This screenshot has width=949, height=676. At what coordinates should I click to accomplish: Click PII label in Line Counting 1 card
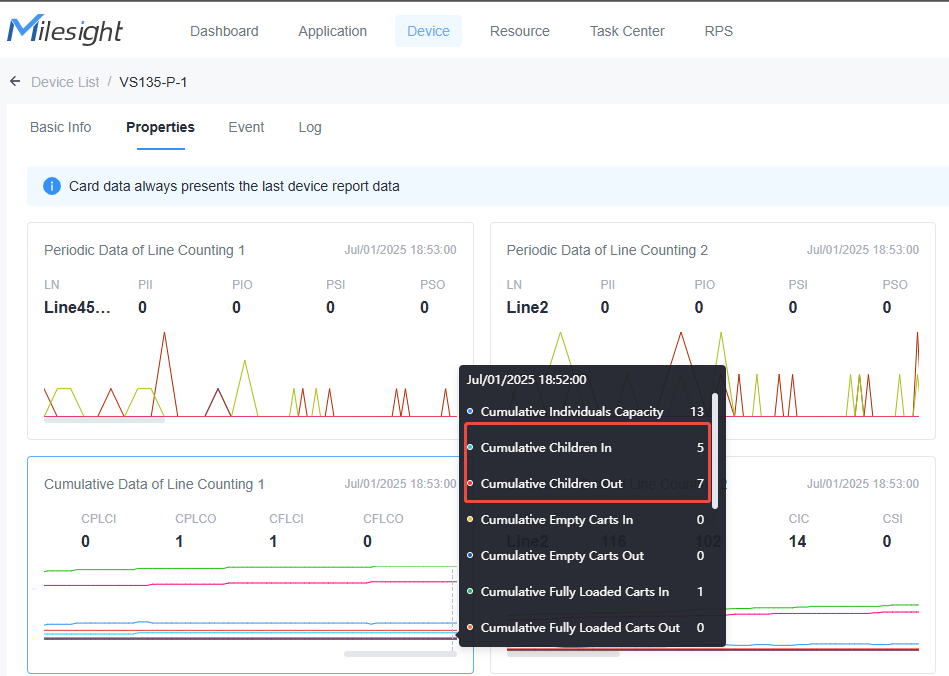(x=145, y=284)
